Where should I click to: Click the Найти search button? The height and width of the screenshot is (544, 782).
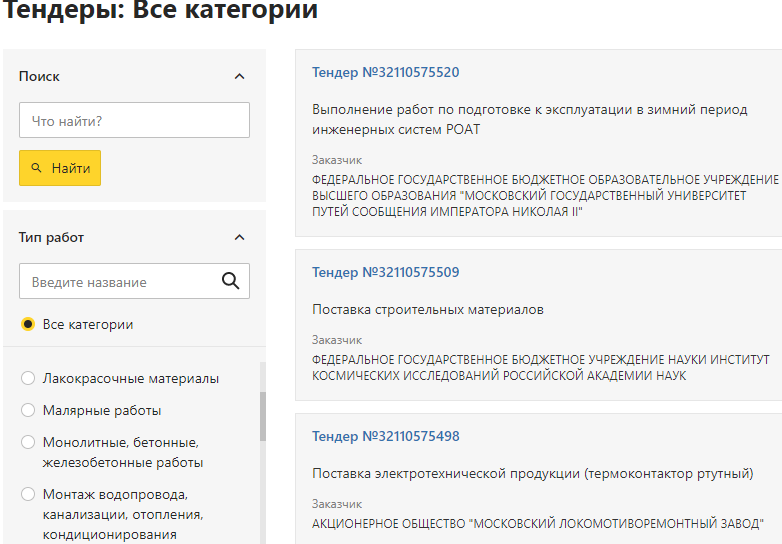point(60,168)
